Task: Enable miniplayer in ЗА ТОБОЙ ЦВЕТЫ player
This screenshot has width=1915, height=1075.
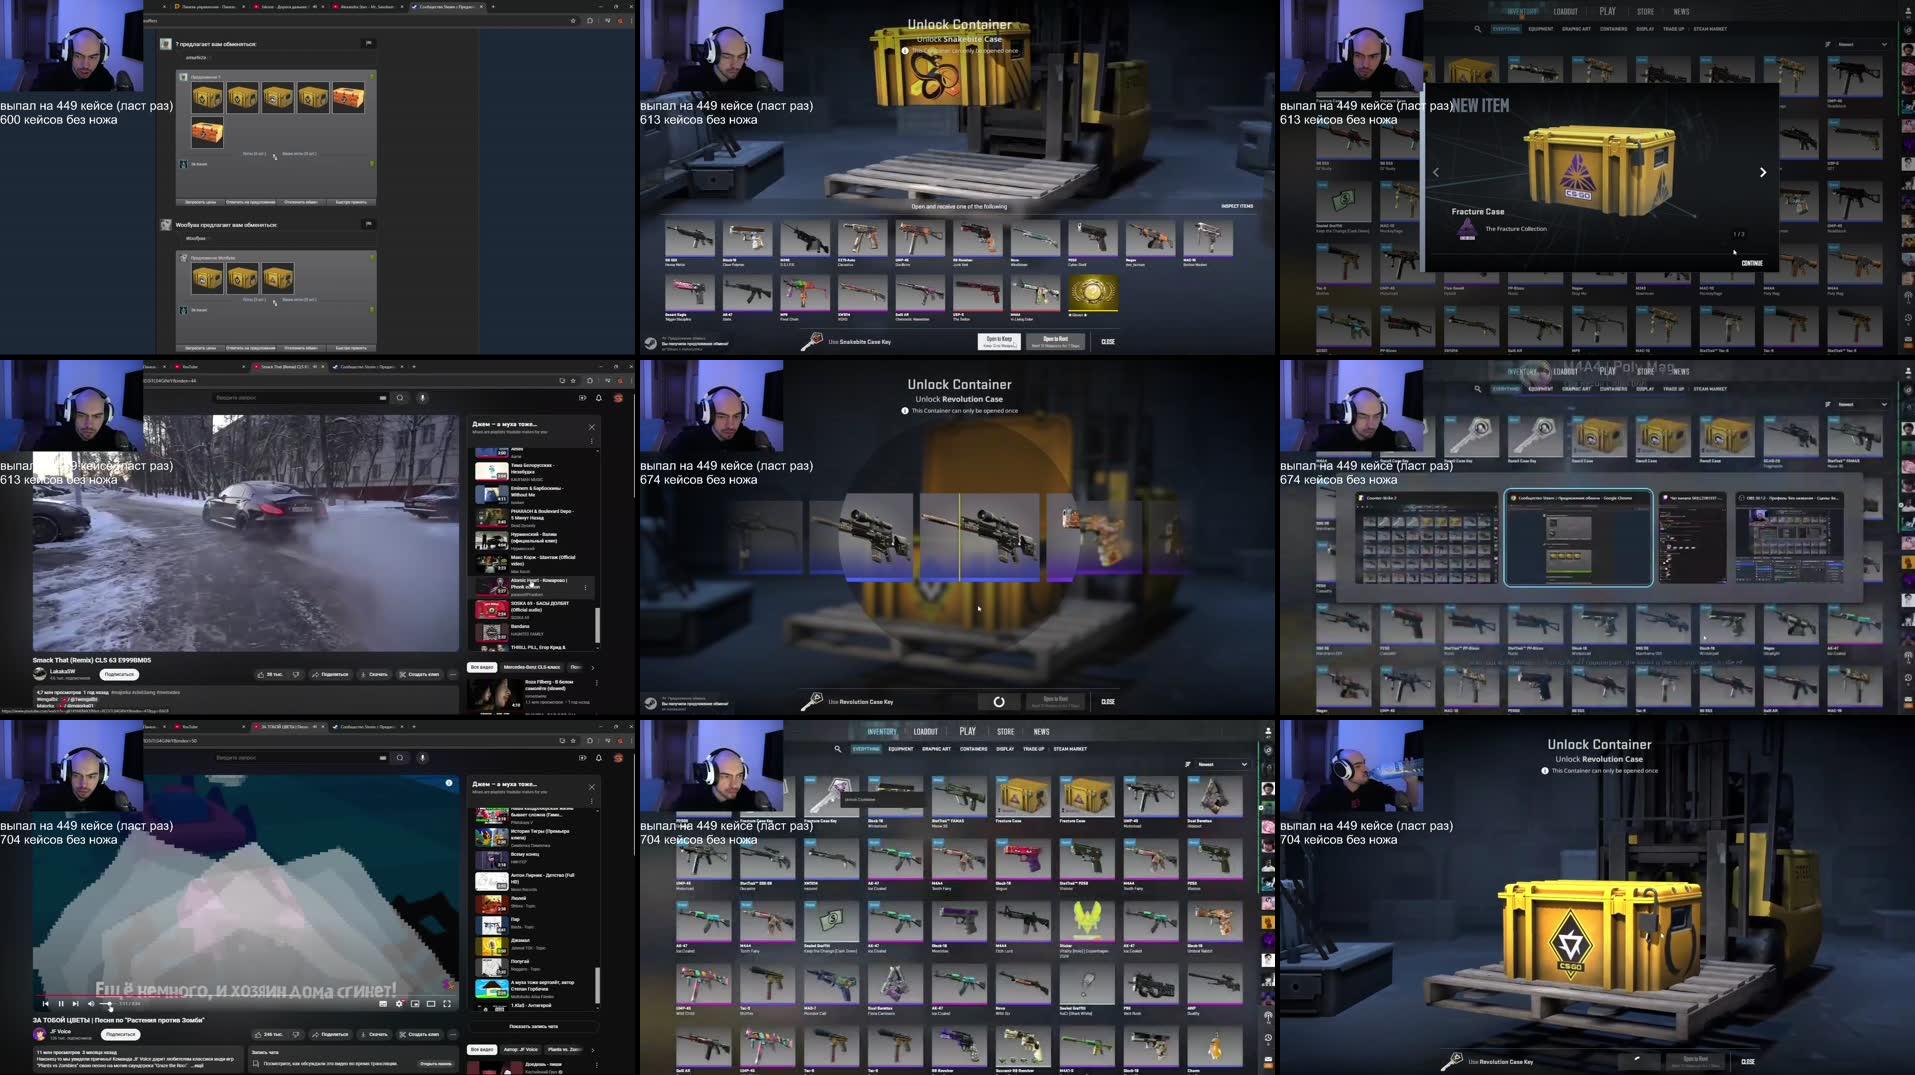Action: click(415, 1003)
